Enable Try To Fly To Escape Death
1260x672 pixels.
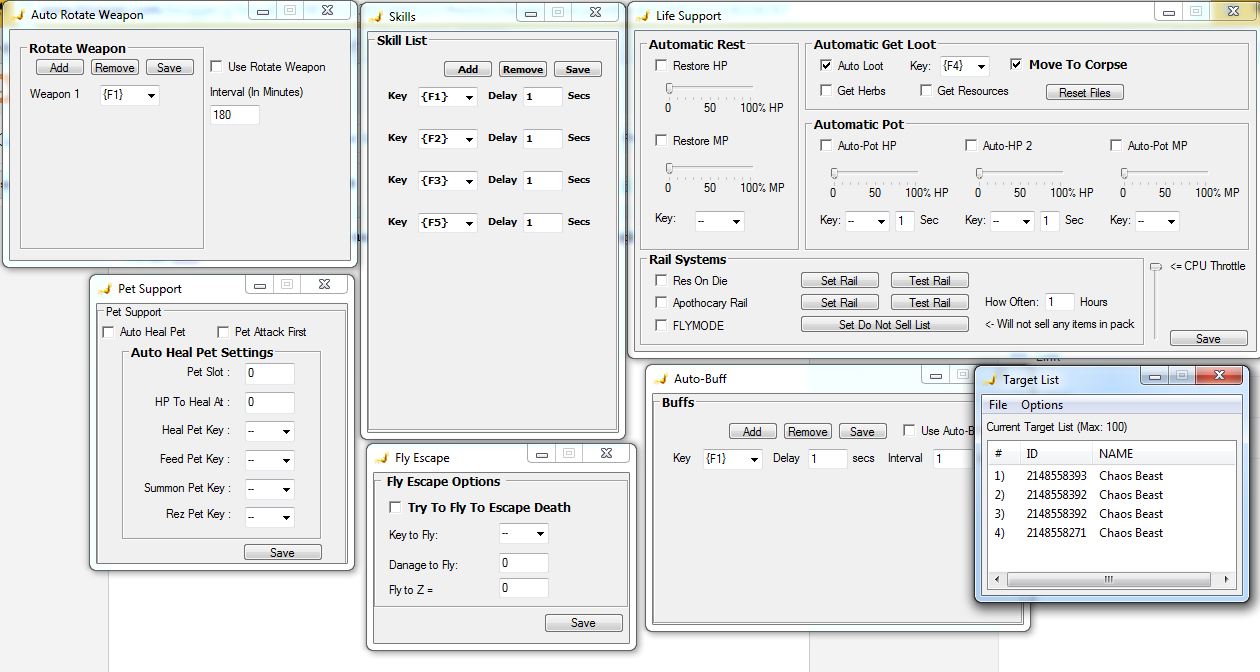click(x=396, y=507)
